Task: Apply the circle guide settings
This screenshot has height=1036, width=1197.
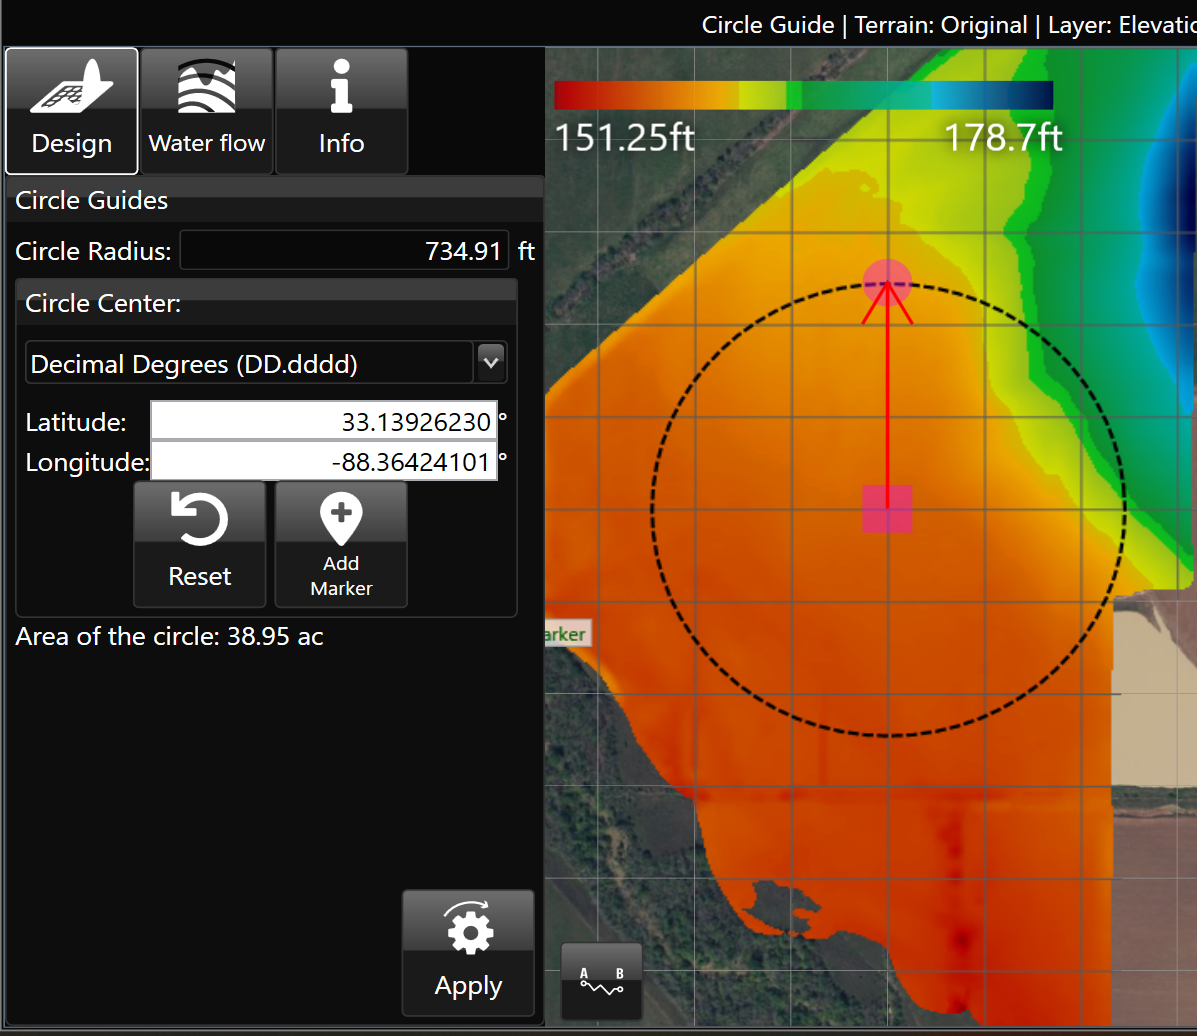Action: [468, 953]
